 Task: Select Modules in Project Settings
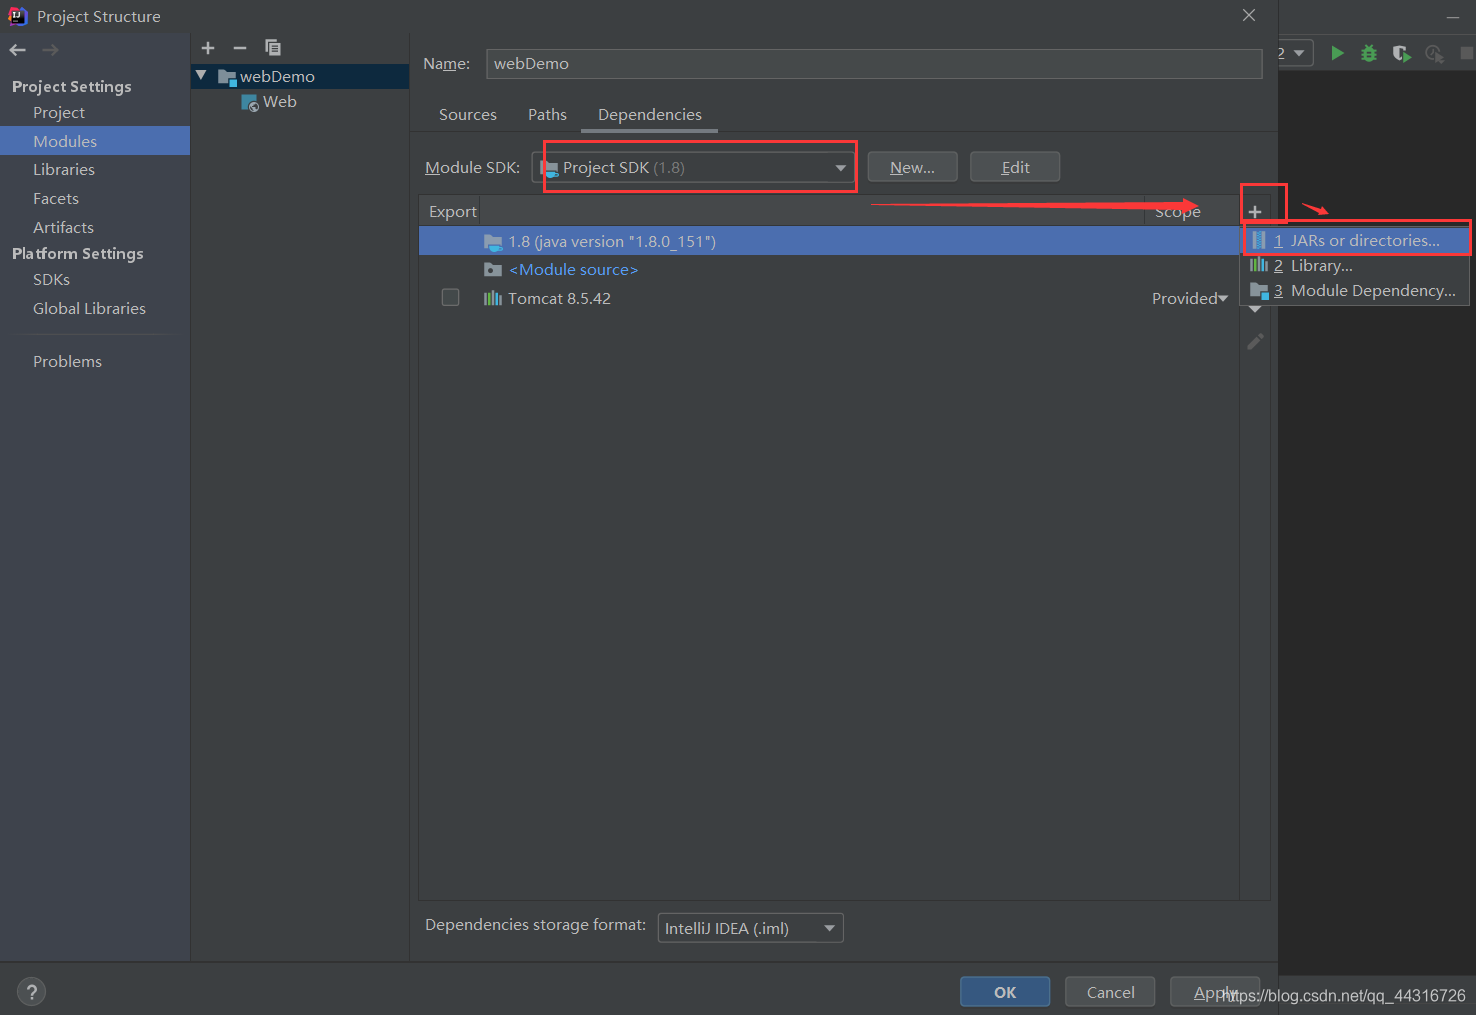(95, 141)
